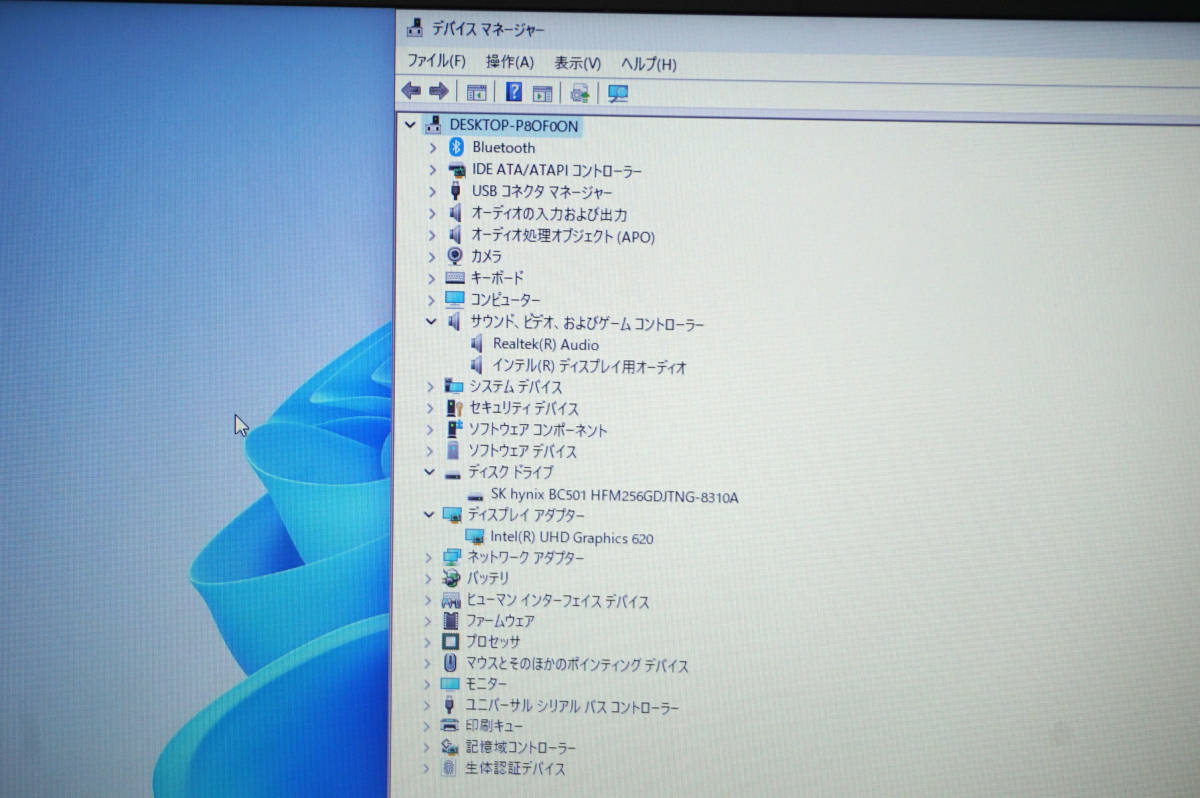
Task: Click the Forward arrow toolbar icon
Action: click(x=438, y=91)
